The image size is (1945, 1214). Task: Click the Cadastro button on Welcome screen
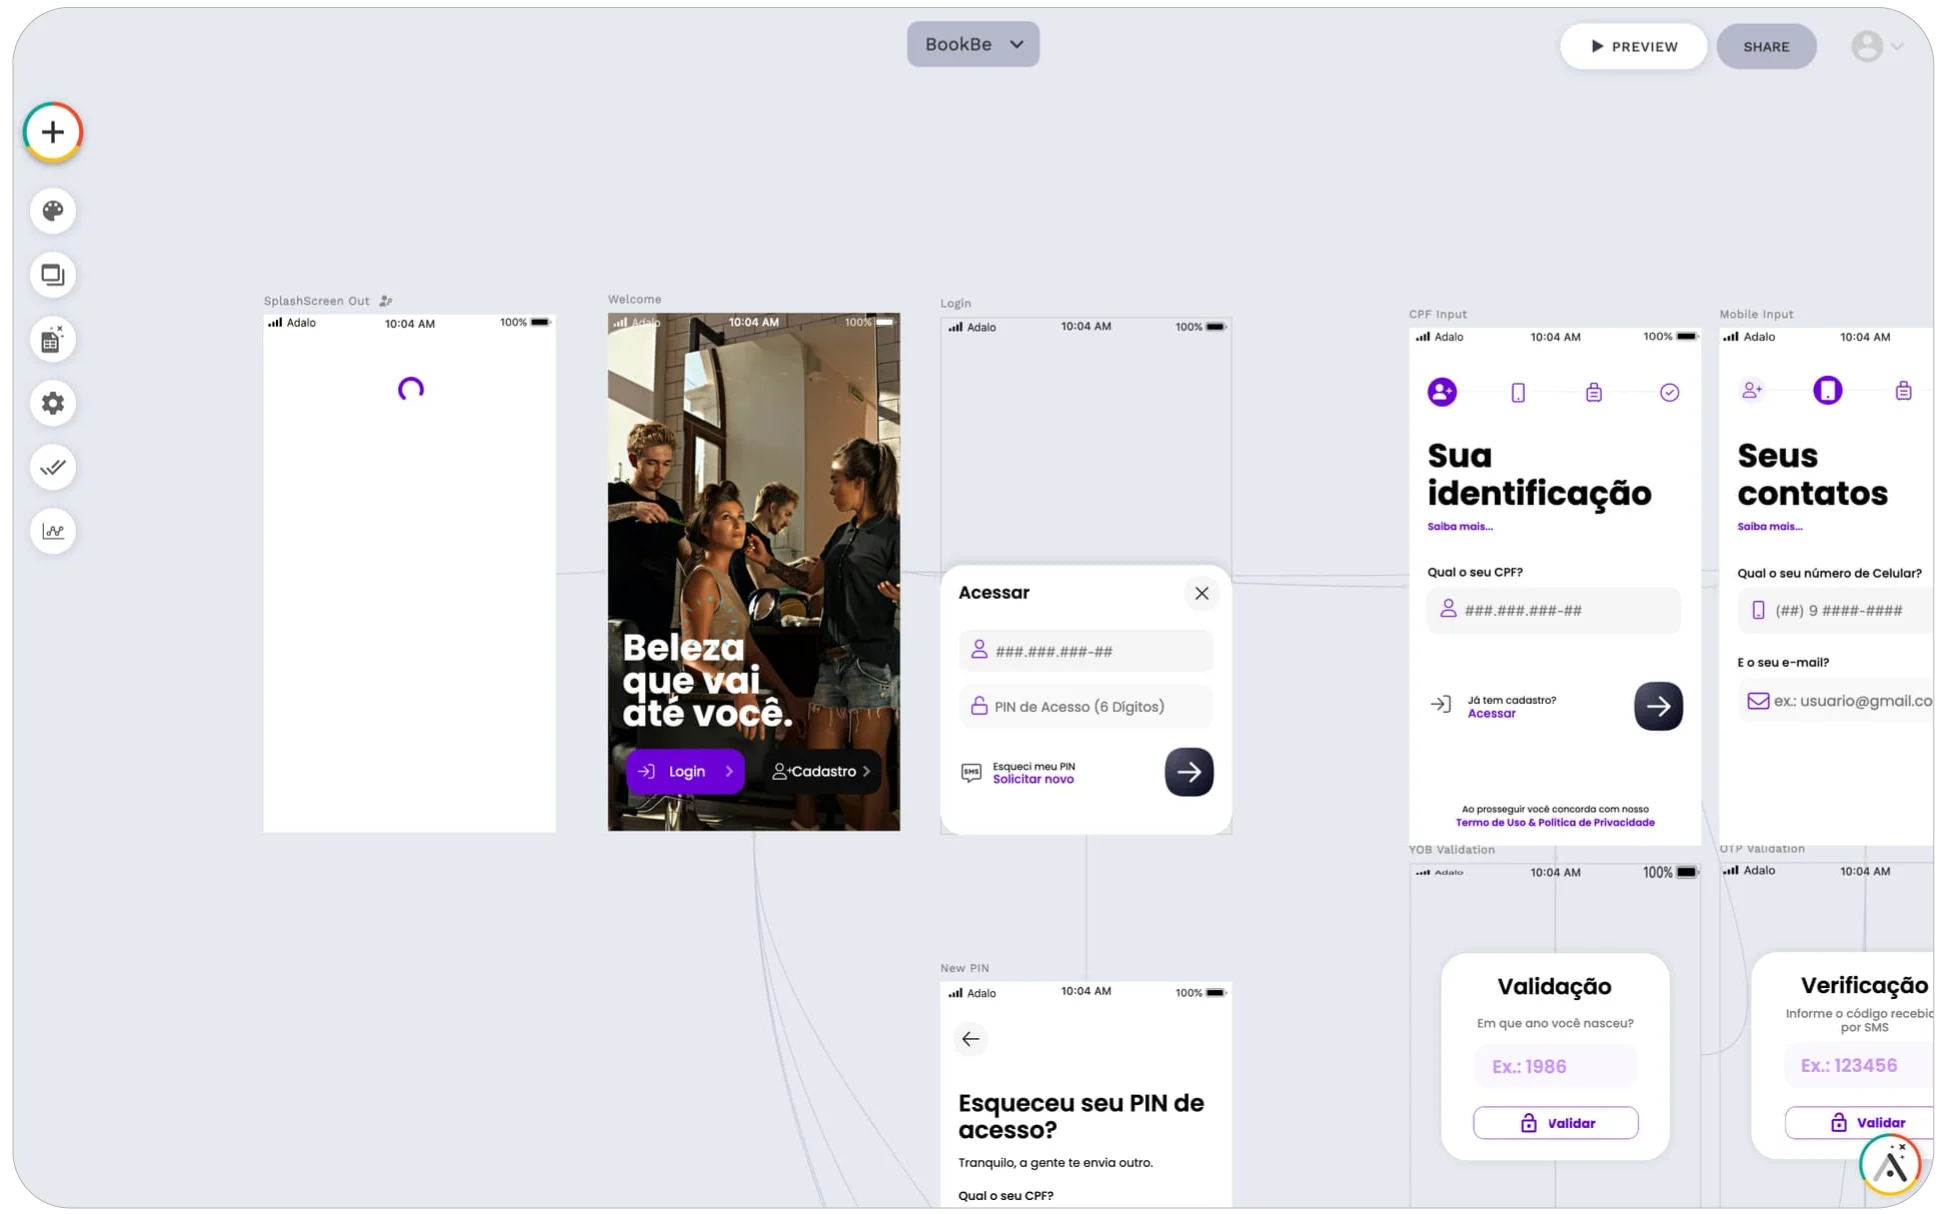click(x=821, y=771)
